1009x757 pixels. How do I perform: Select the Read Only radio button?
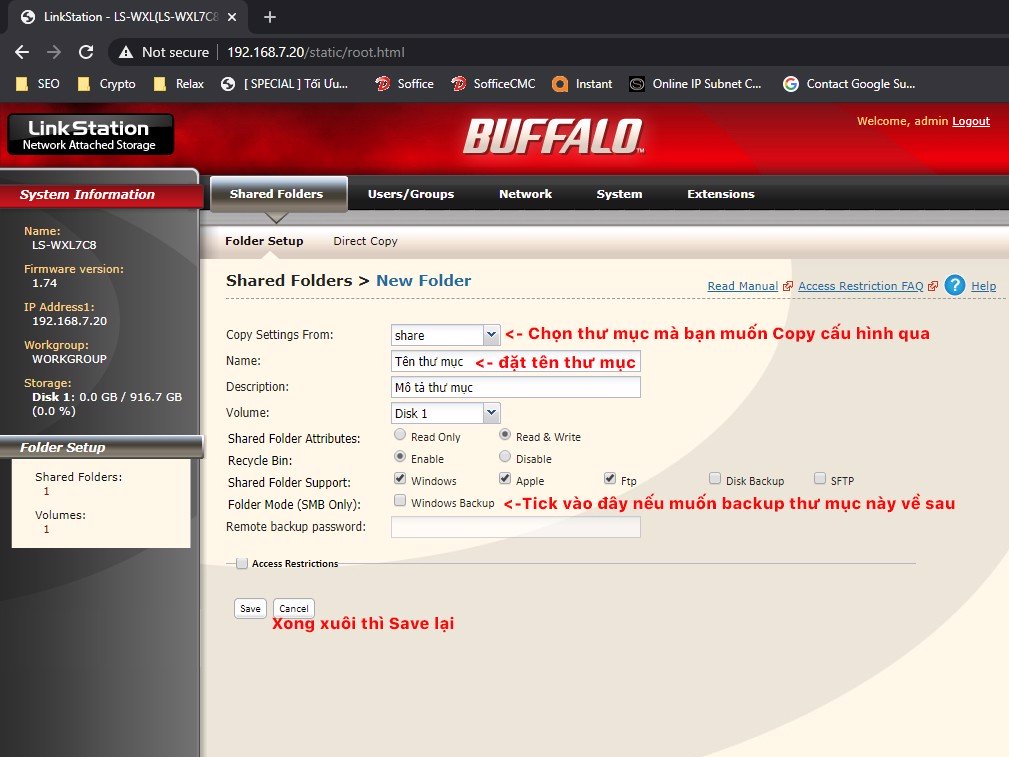pyautogui.click(x=400, y=435)
